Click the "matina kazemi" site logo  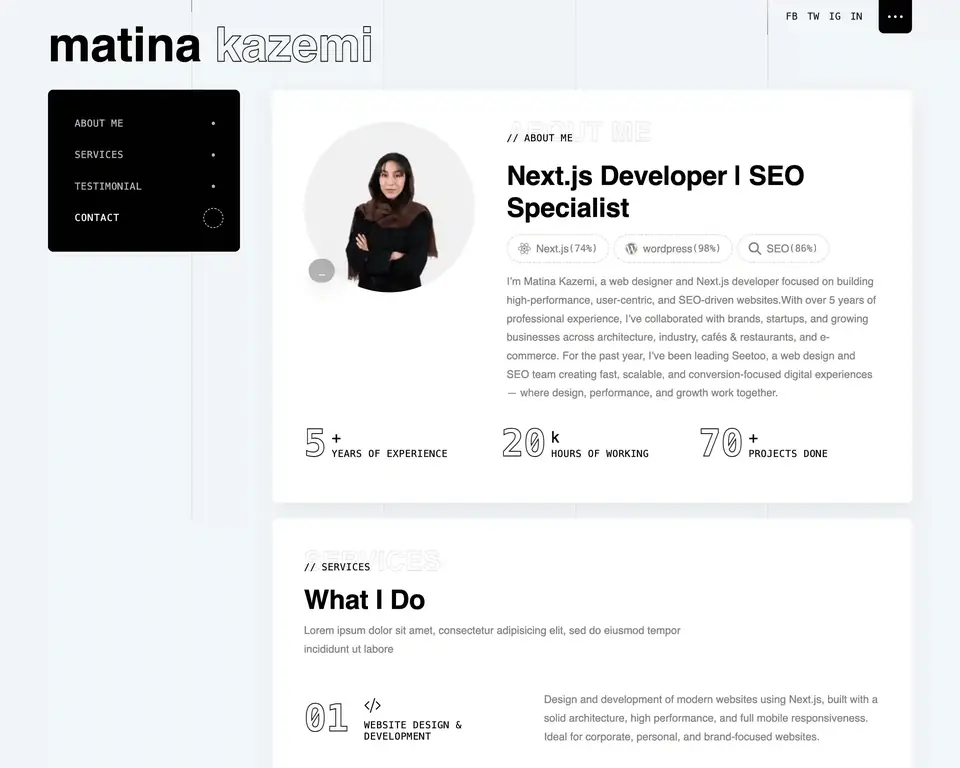pos(211,45)
